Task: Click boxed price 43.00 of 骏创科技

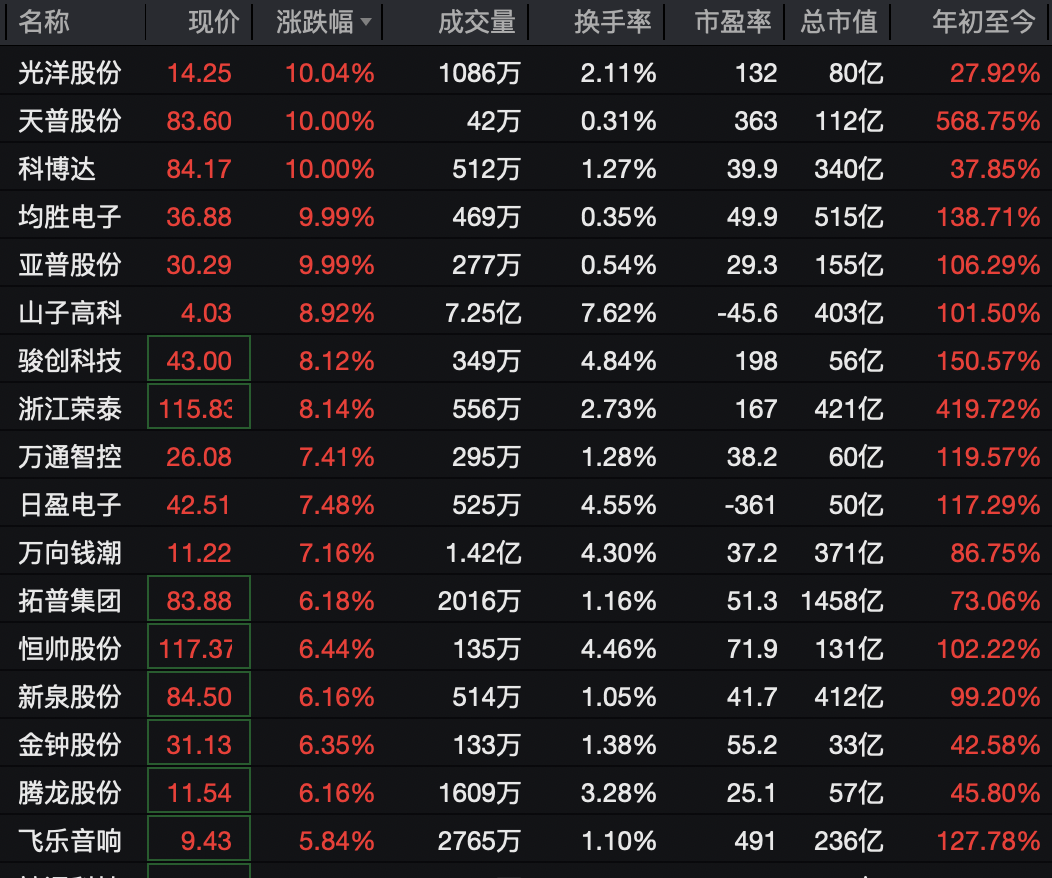Action: tap(199, 361)
